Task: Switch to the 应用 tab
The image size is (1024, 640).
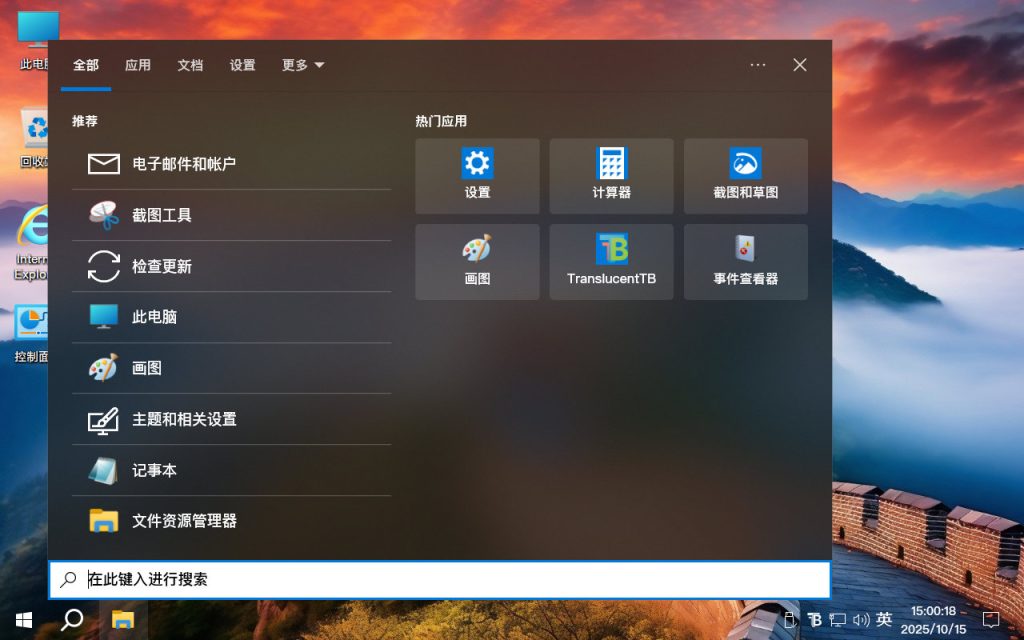Action: (x=137, y=64)
